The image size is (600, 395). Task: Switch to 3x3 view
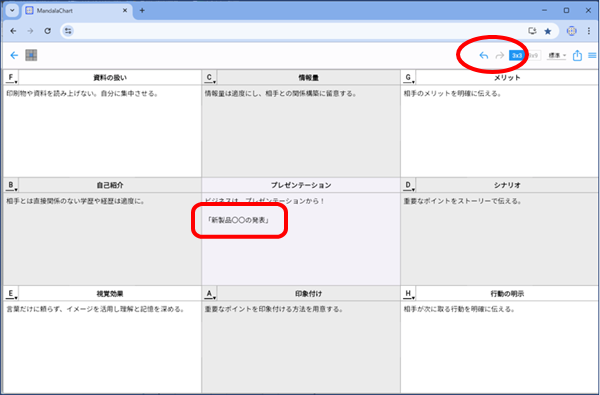click(517, 55)
